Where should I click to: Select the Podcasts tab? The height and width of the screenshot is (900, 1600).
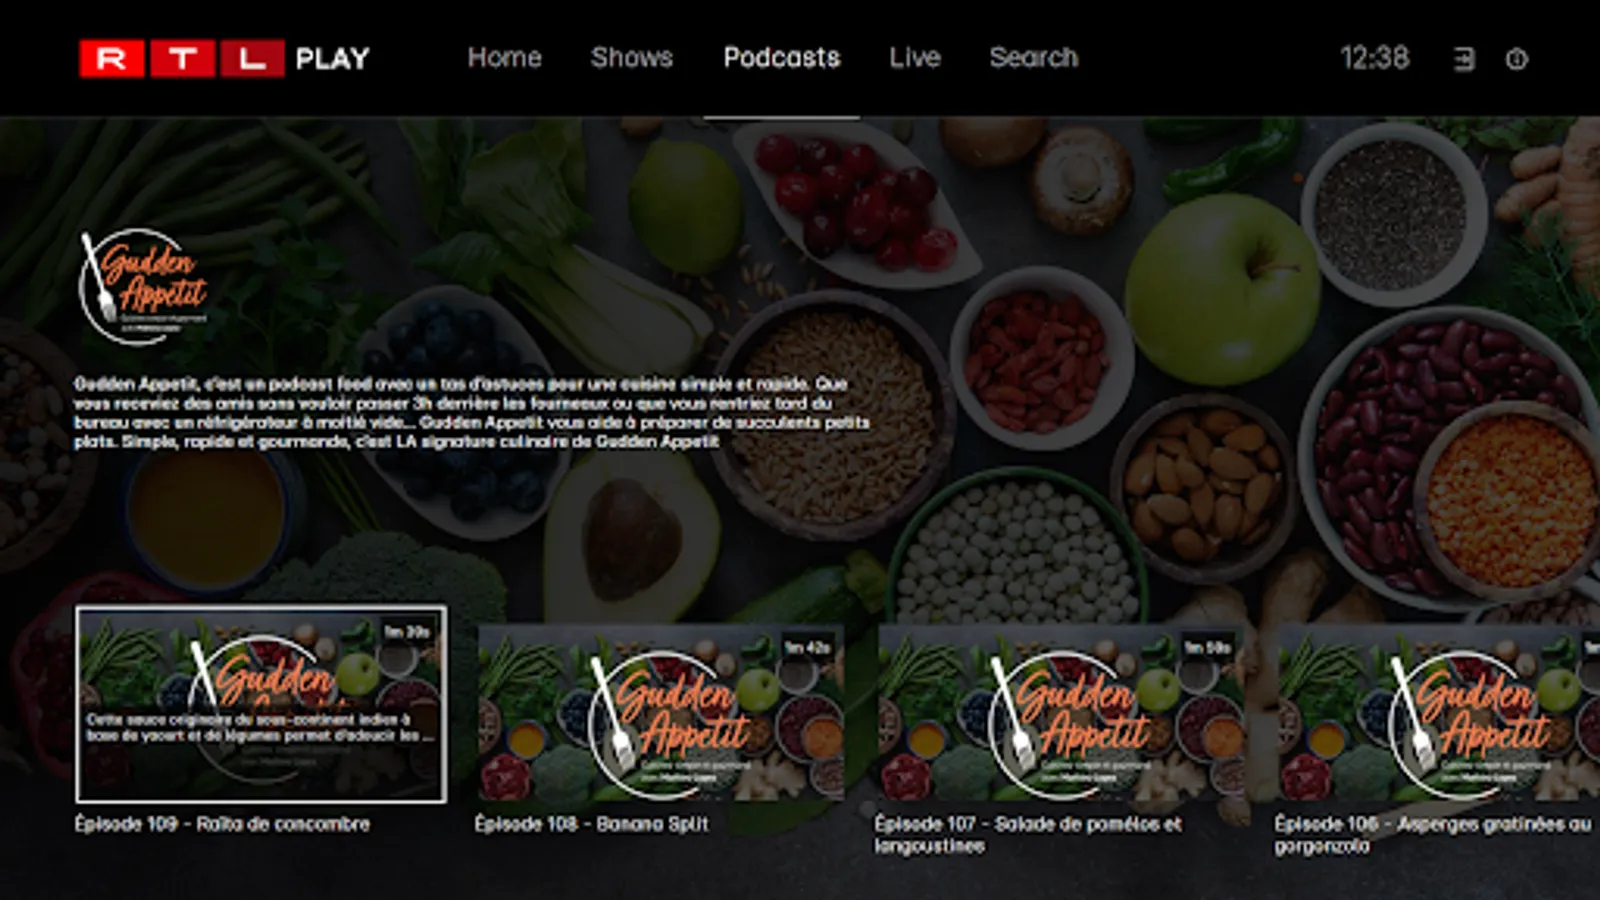coord(782,58)
